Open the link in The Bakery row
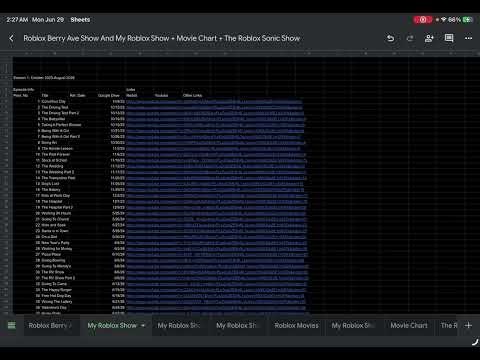480x360 pixels. tap(215, 190)
